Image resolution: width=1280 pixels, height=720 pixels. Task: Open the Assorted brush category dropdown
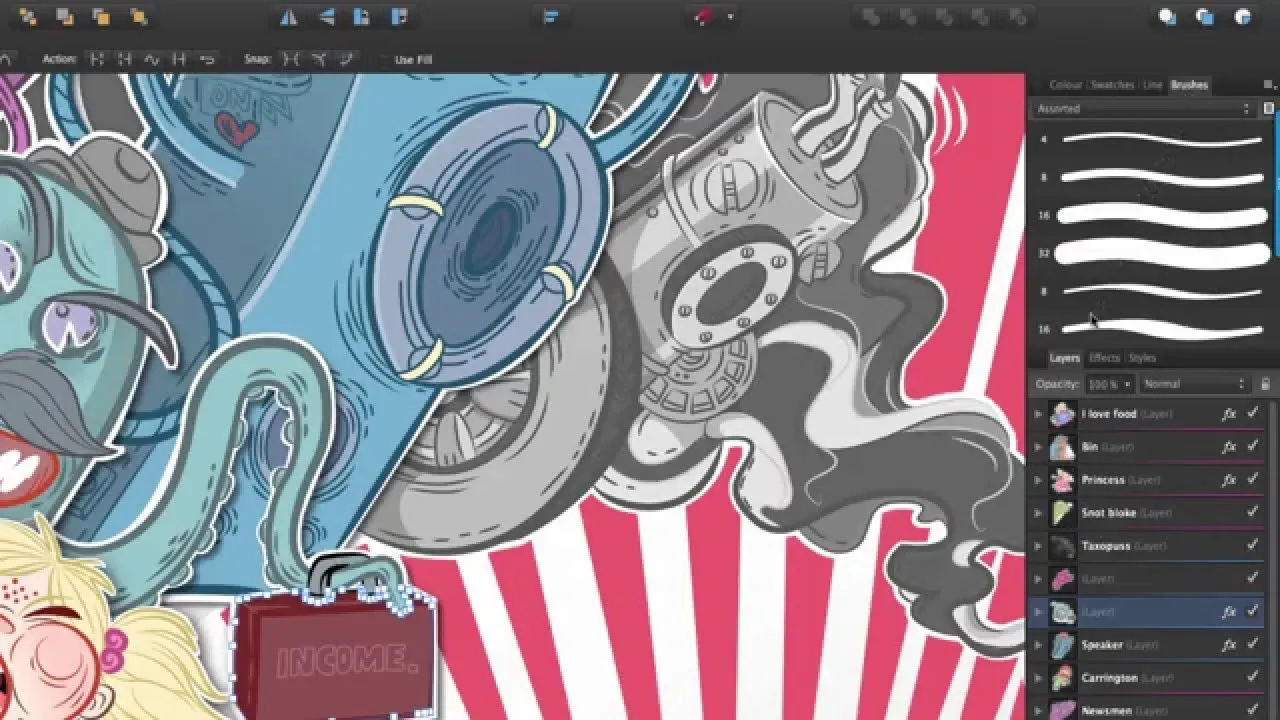click(1144, 108)
